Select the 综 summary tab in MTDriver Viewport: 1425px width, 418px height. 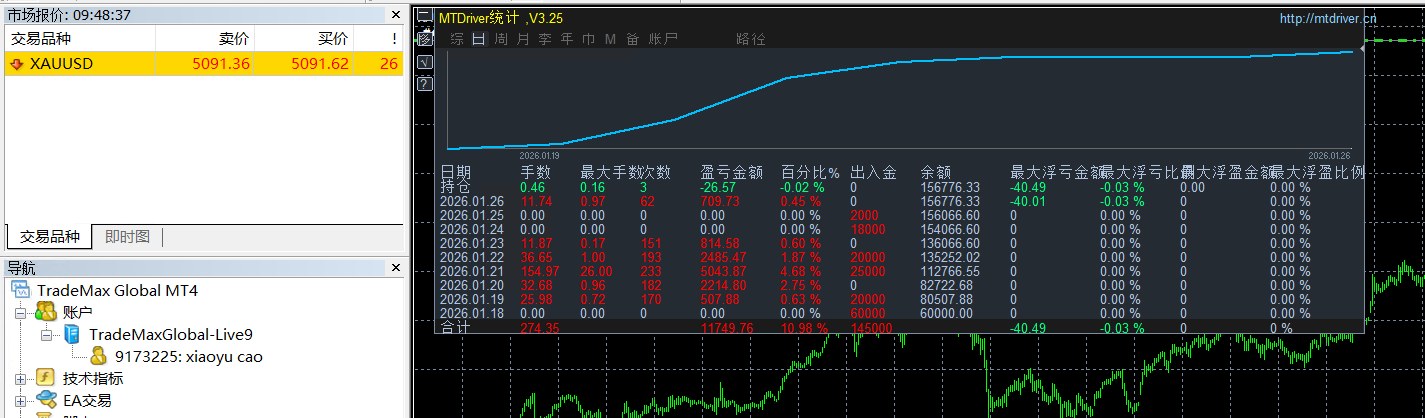tap(457, 39)
